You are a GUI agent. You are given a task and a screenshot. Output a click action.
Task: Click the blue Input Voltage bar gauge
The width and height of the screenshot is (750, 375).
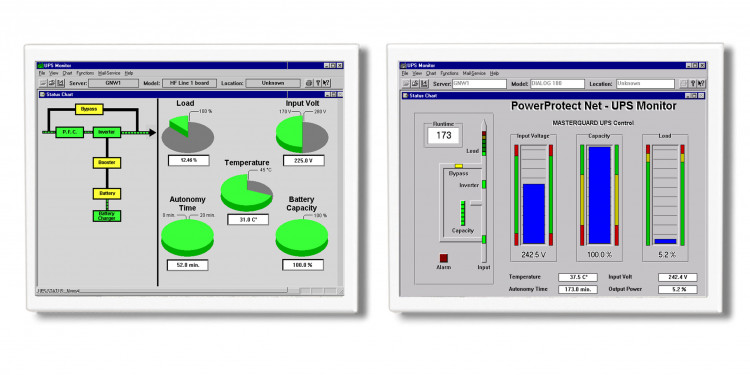534,214
